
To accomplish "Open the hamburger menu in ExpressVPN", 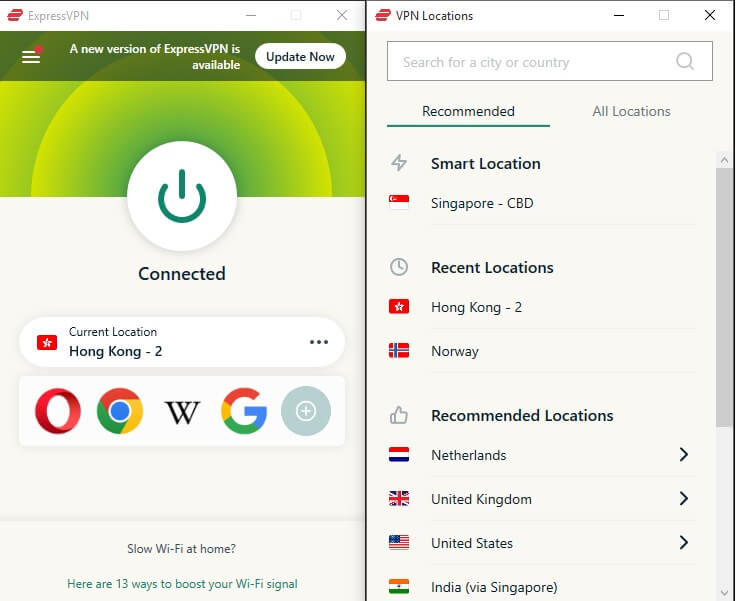I will [x=31, y=57].
